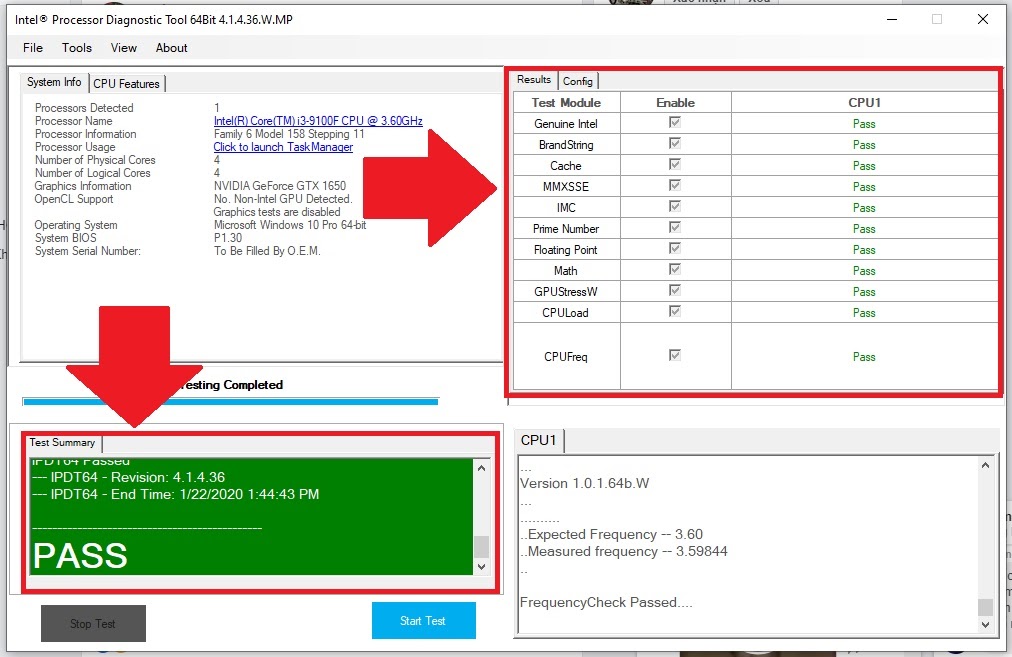1012x657 pixels.
Task: Select the Config tab
Action: coord(578,81)
